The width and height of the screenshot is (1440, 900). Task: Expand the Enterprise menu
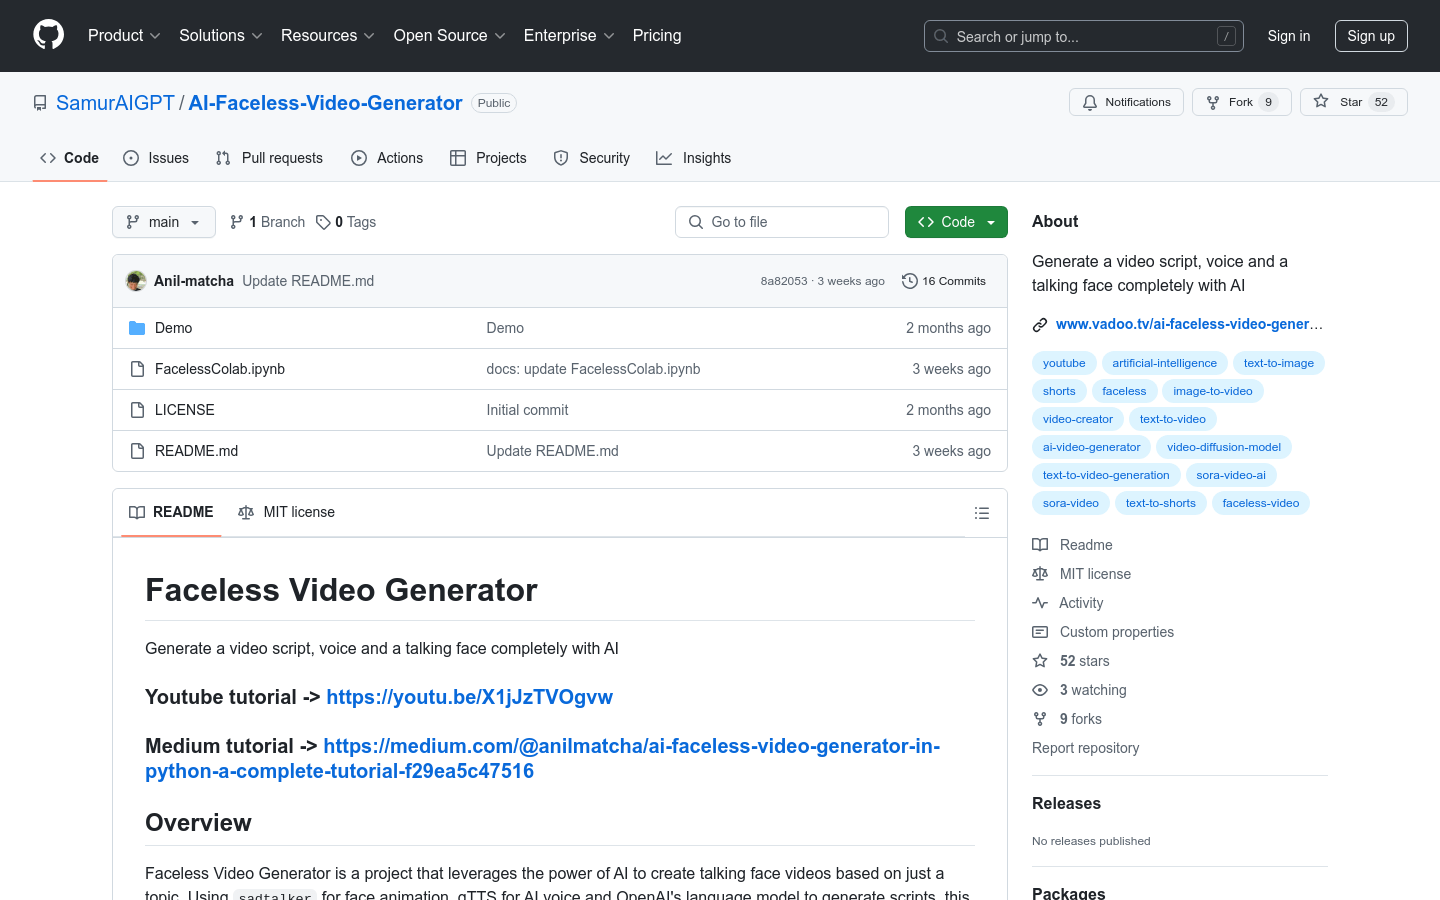point(569,35)
